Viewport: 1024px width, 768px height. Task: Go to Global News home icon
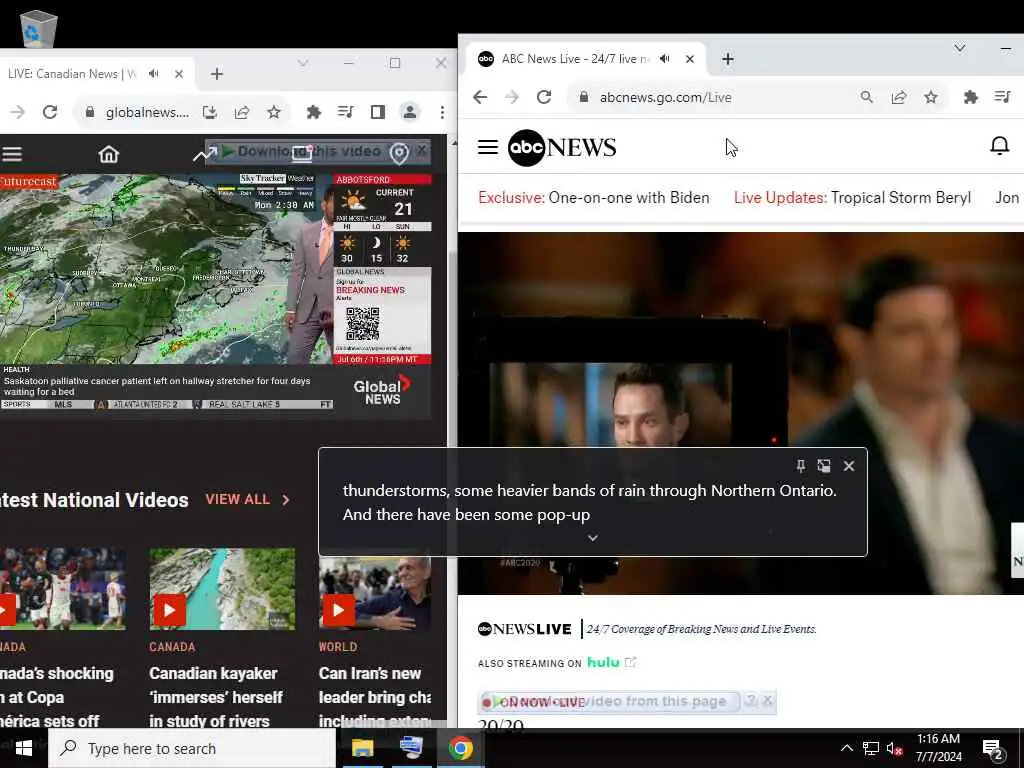click(109, 154)
